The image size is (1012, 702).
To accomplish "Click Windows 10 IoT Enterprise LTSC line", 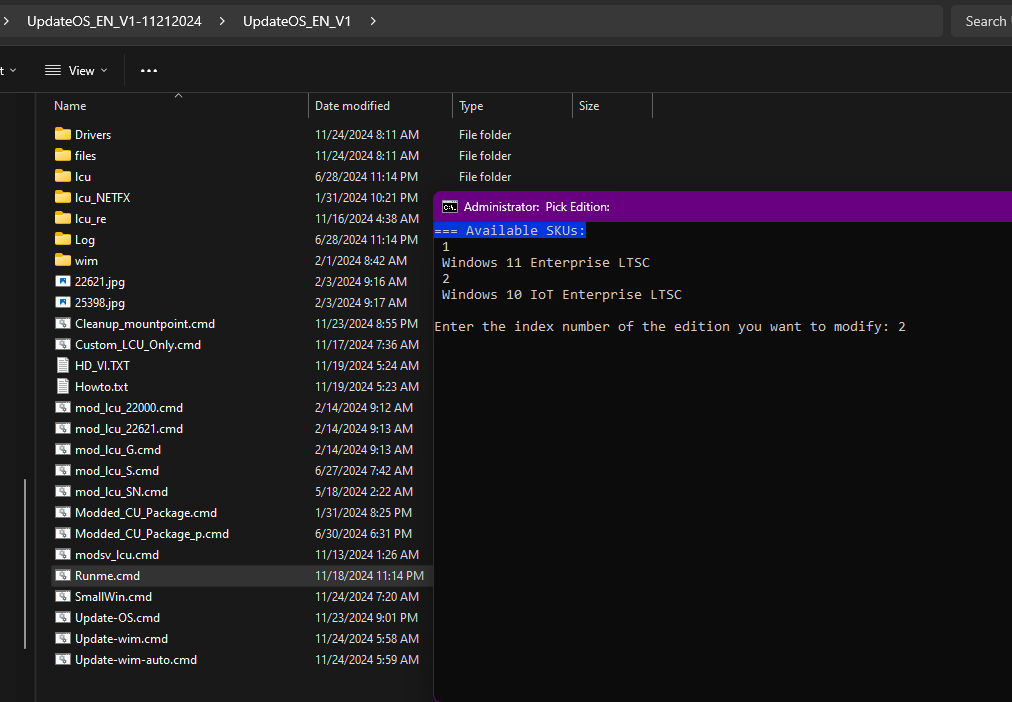I will click(562, 294).
